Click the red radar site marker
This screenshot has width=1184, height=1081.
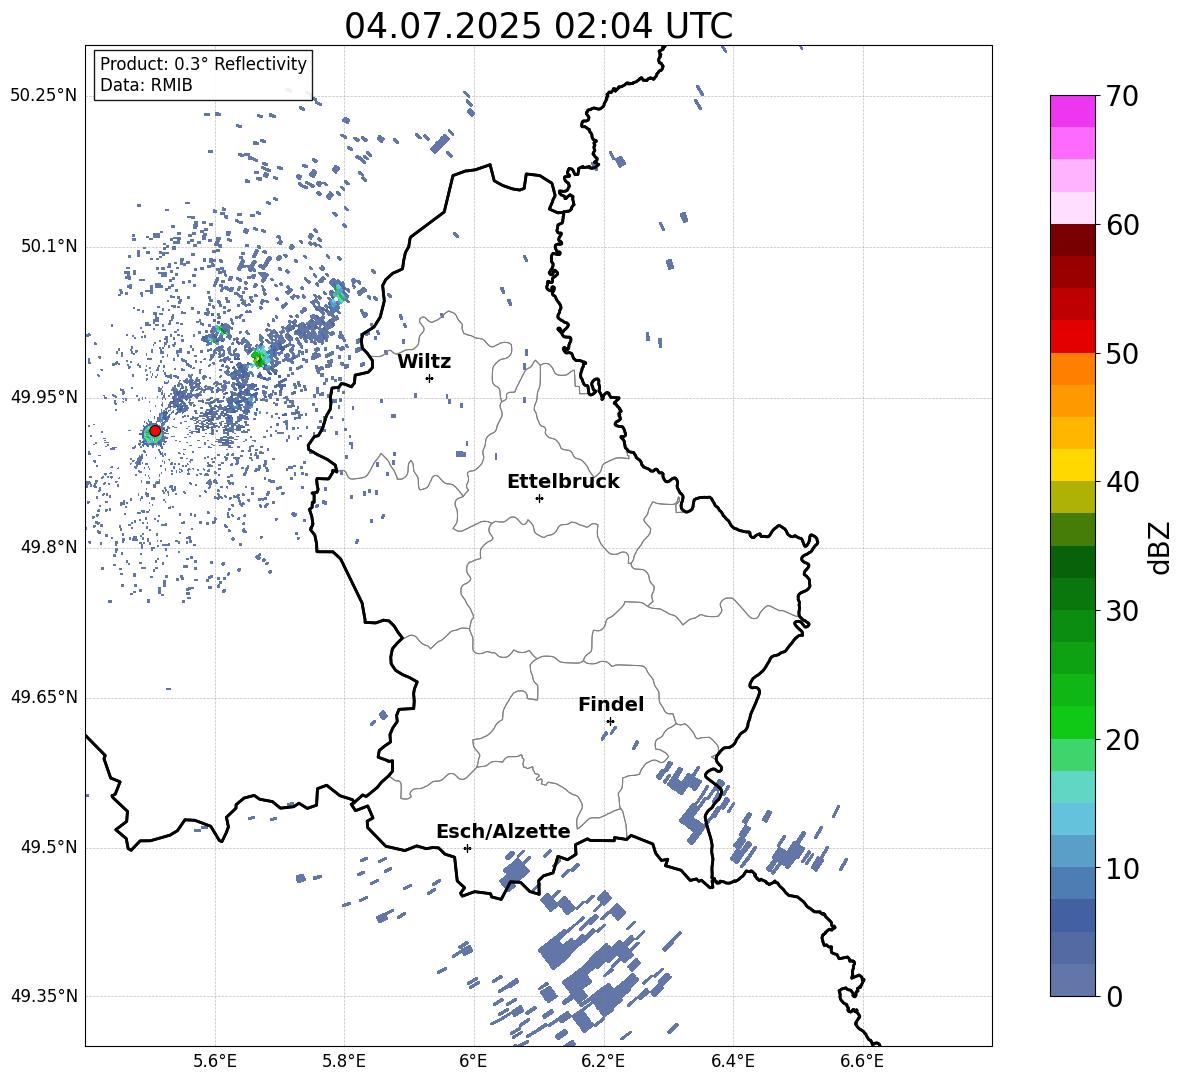click(155, 430)
